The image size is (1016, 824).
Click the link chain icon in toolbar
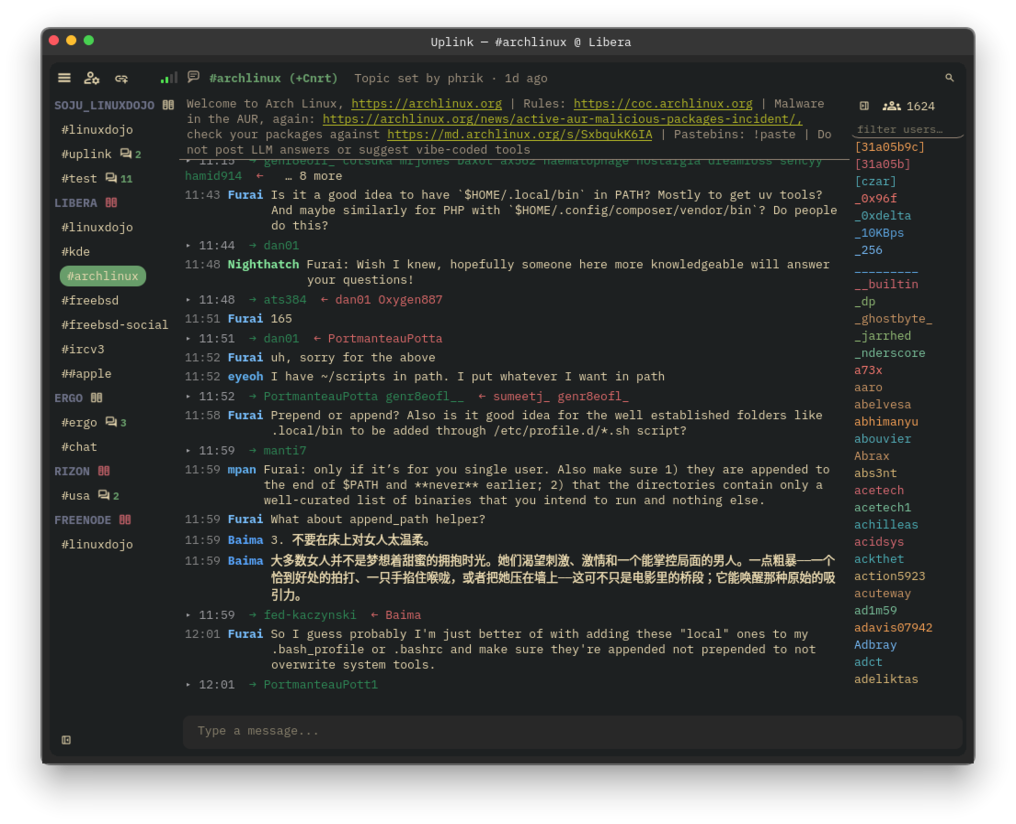(x=121, y=78)
